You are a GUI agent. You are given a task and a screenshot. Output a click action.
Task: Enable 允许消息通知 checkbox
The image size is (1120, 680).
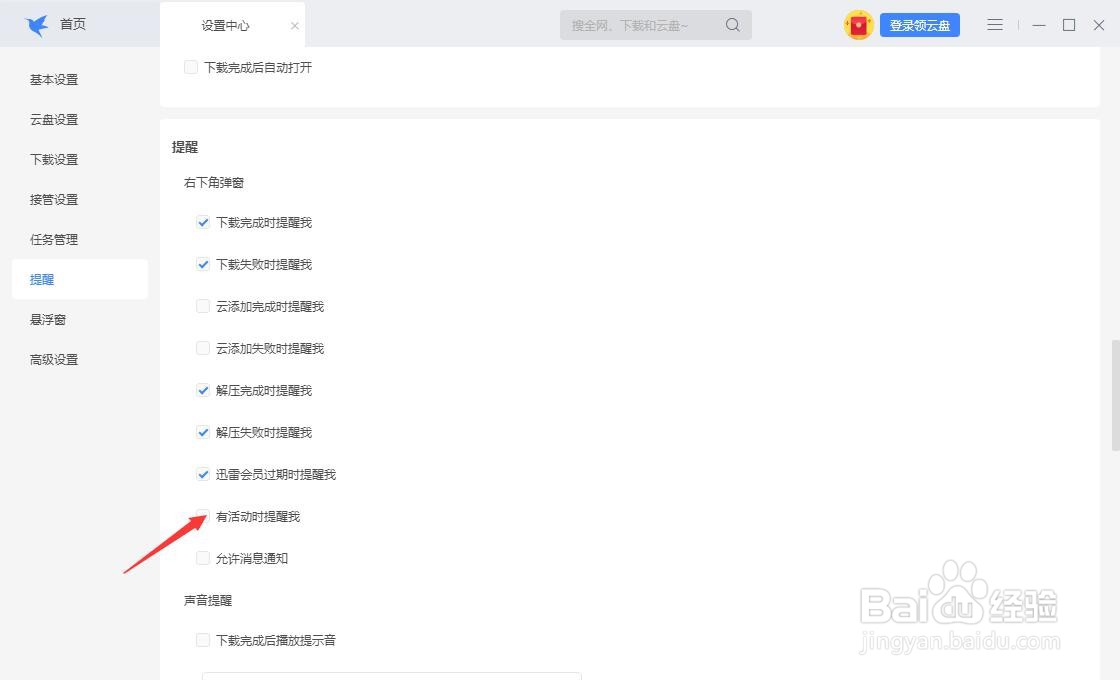click(203, 558)
